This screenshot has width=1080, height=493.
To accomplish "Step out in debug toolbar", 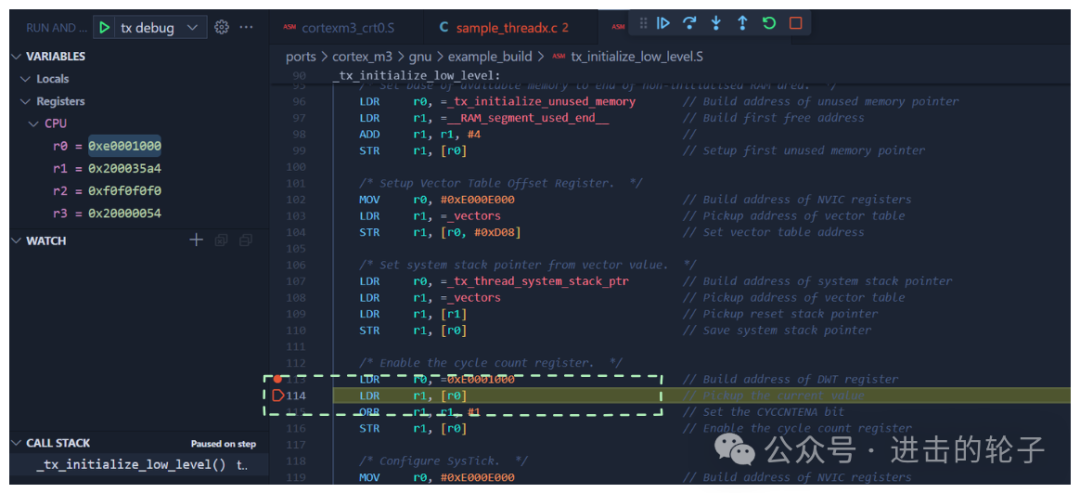I will [742, 23].
